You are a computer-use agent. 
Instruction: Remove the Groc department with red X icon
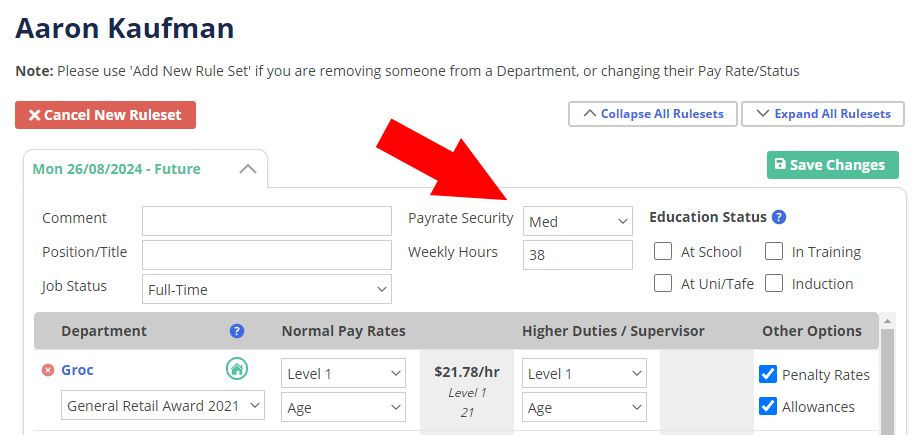point(47,371)
